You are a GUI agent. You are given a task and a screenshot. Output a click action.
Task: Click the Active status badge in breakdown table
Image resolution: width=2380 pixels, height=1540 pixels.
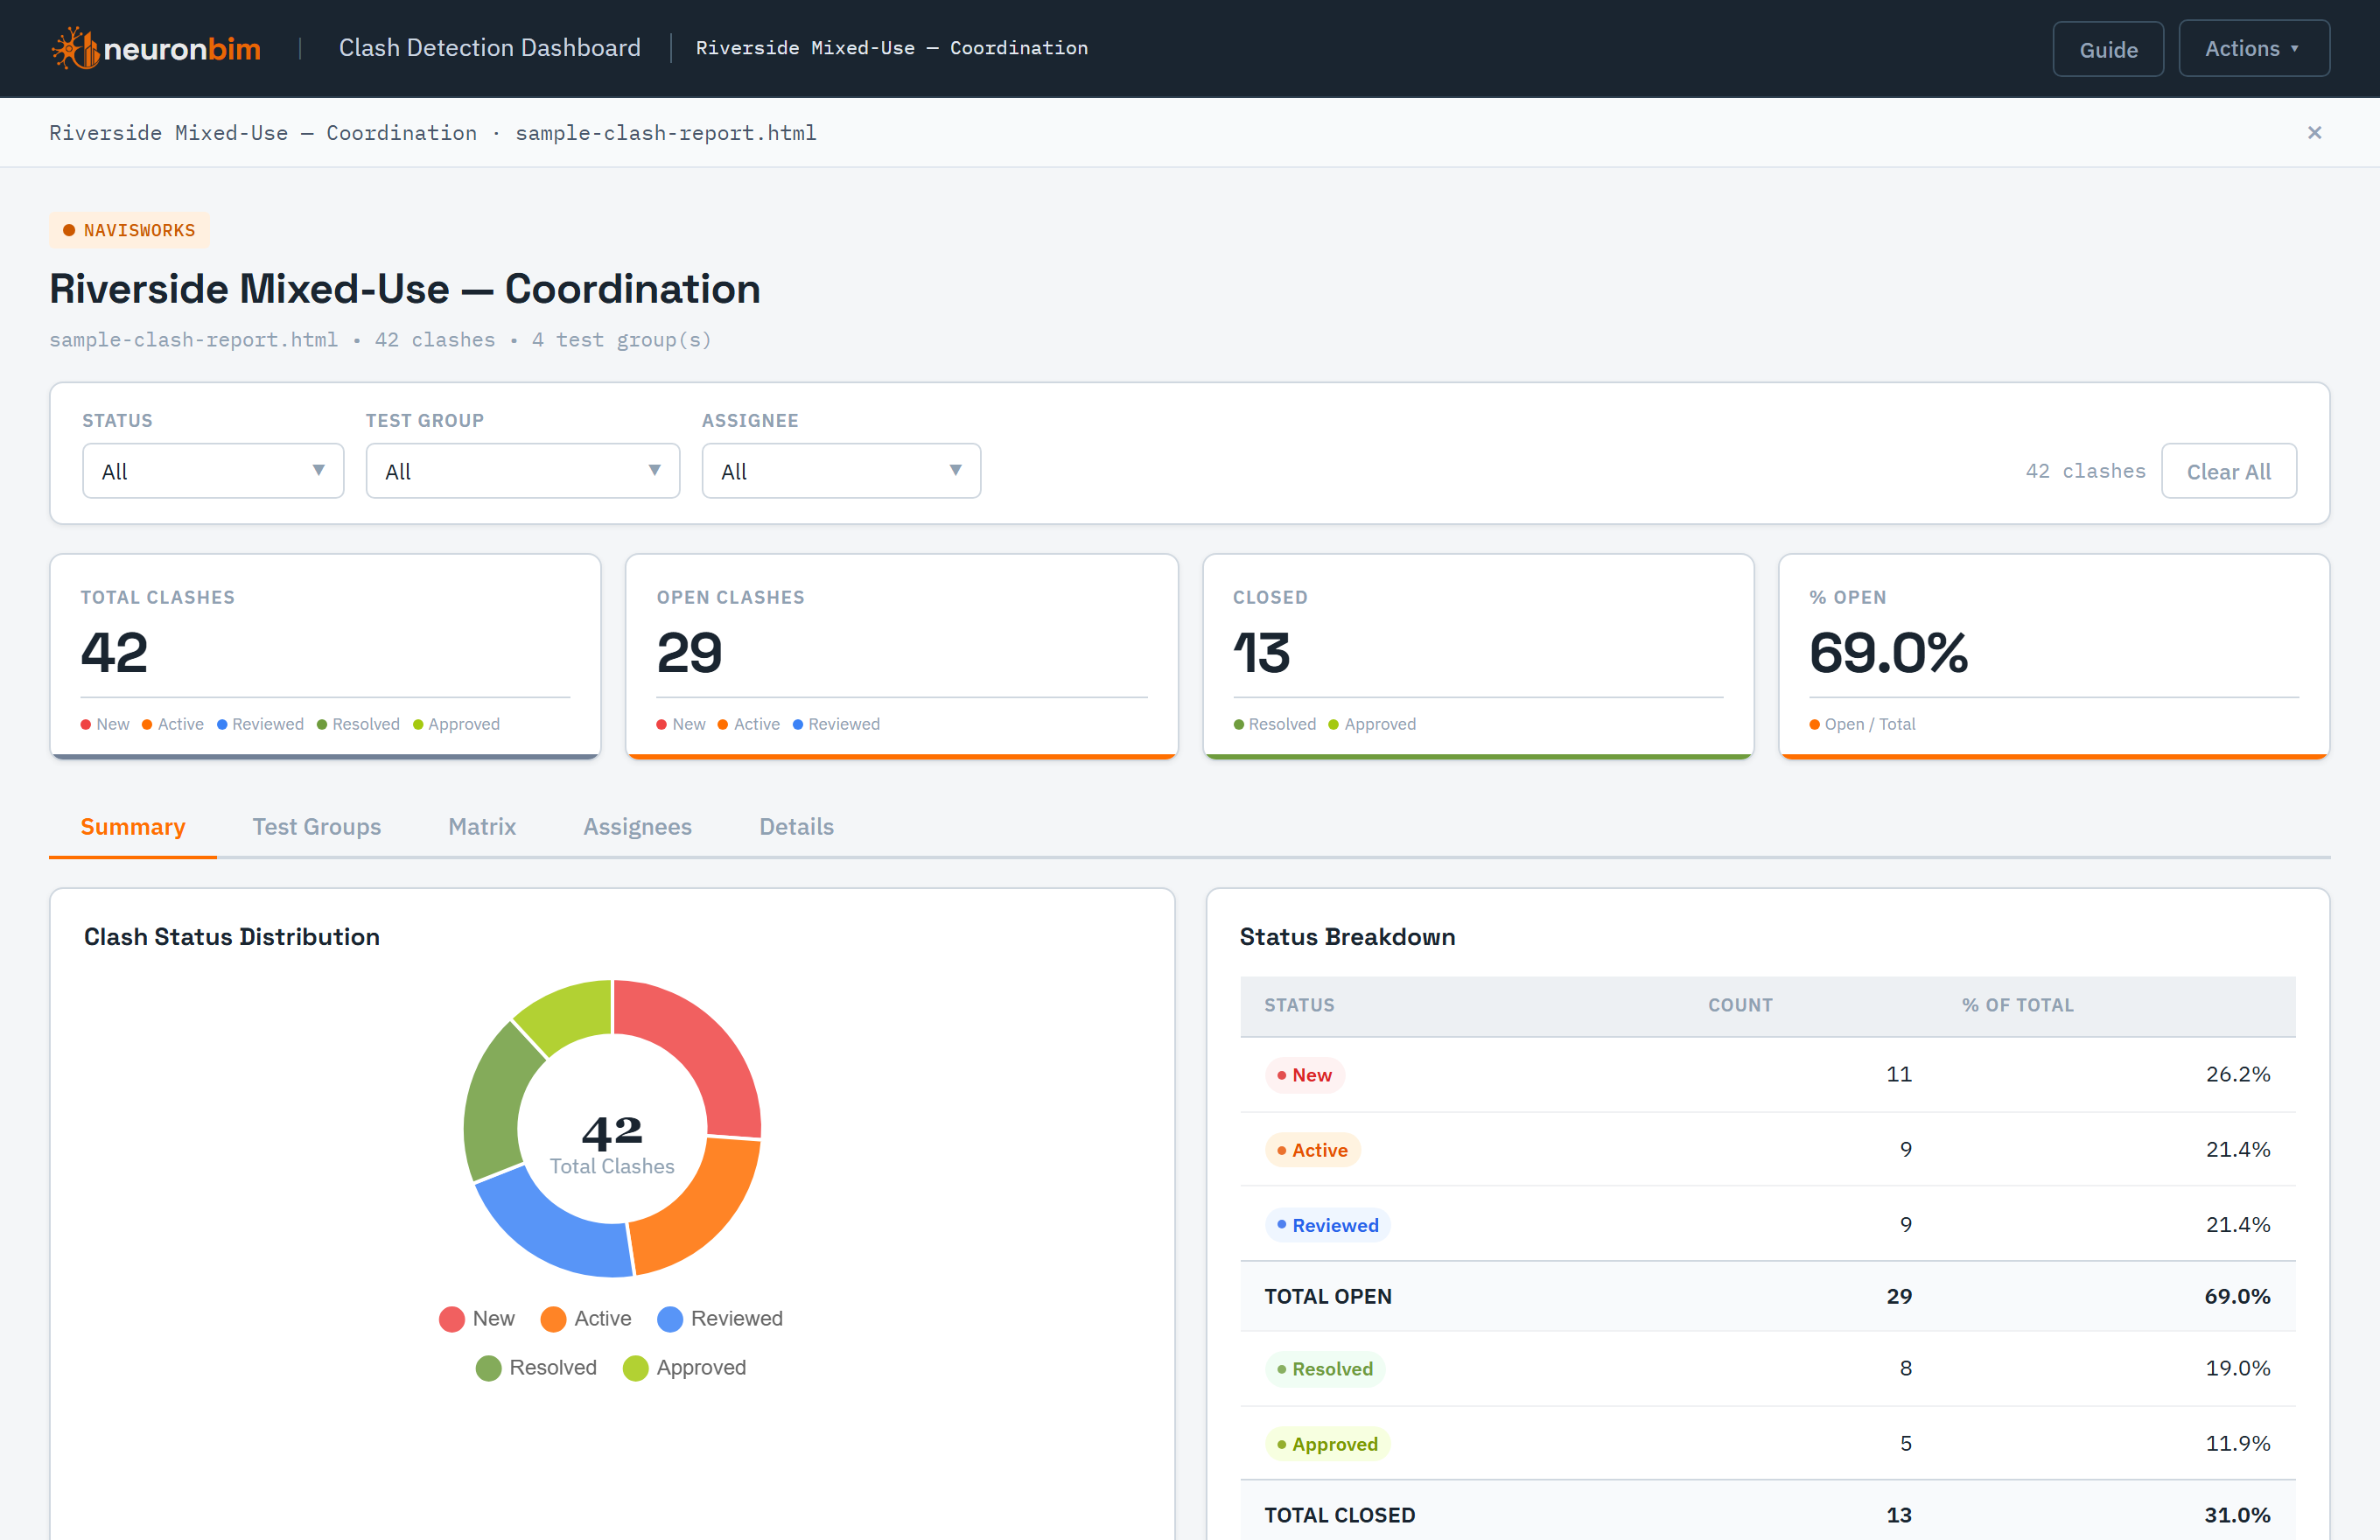pos(1312,1150)
